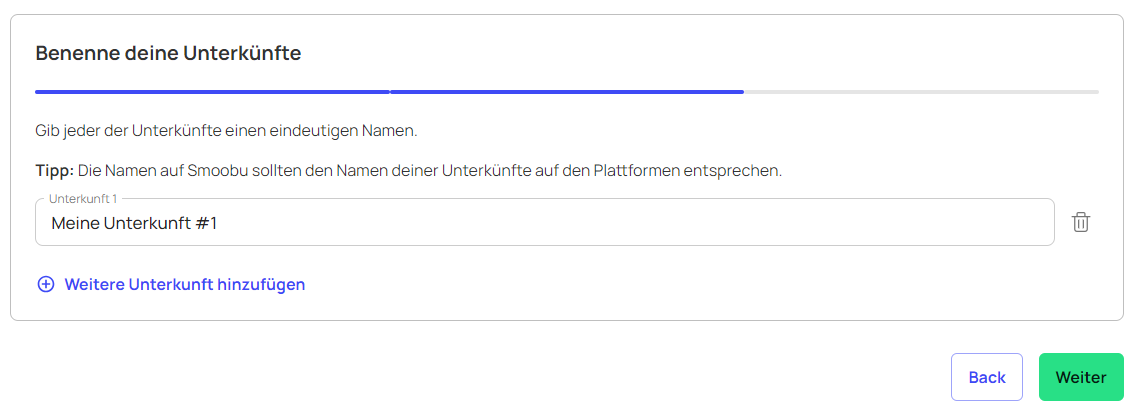Click the '#1' at the end of the name
The width and height of the screenshot is (1140, 414).
(x=206, y=224)
